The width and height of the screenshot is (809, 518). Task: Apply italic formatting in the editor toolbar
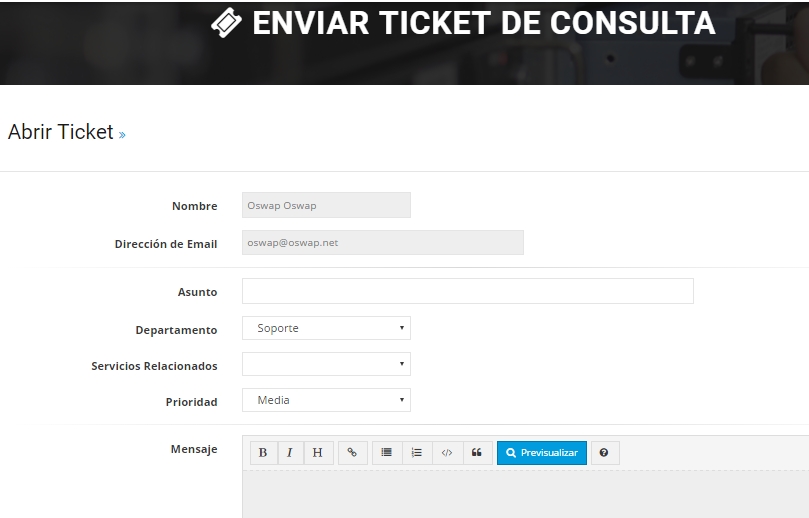click(x=290, y=453)
